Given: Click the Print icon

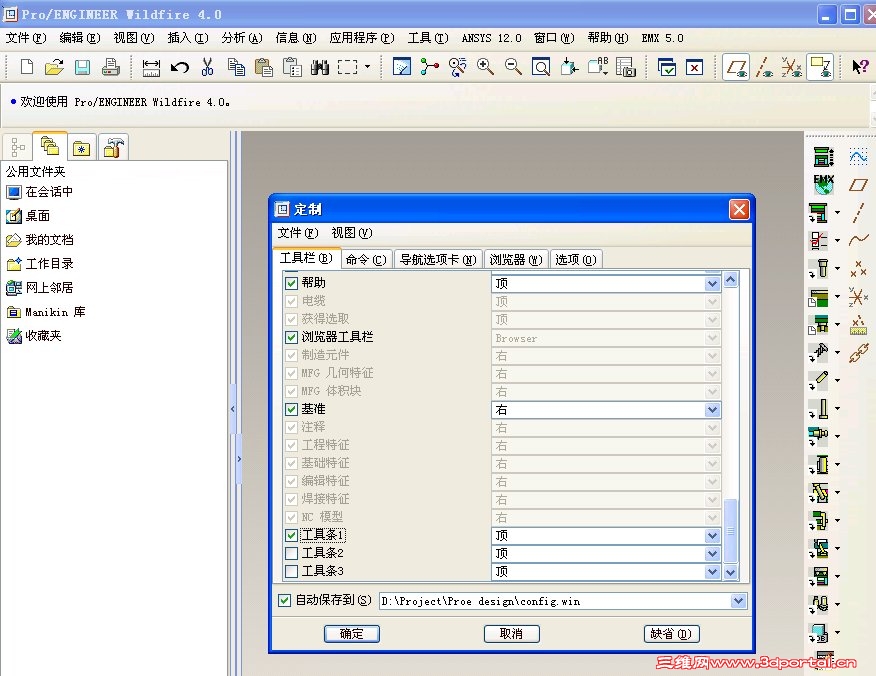Looking at the screenshot, I should click(x=111, y=68).
